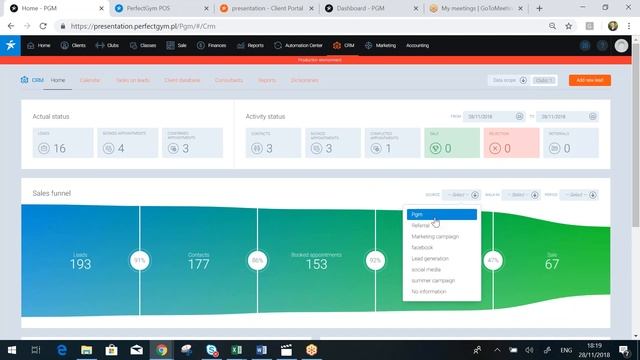Open the rightmost sales funnel Select dropdown
Screen dimensions: 640x360
580,195
